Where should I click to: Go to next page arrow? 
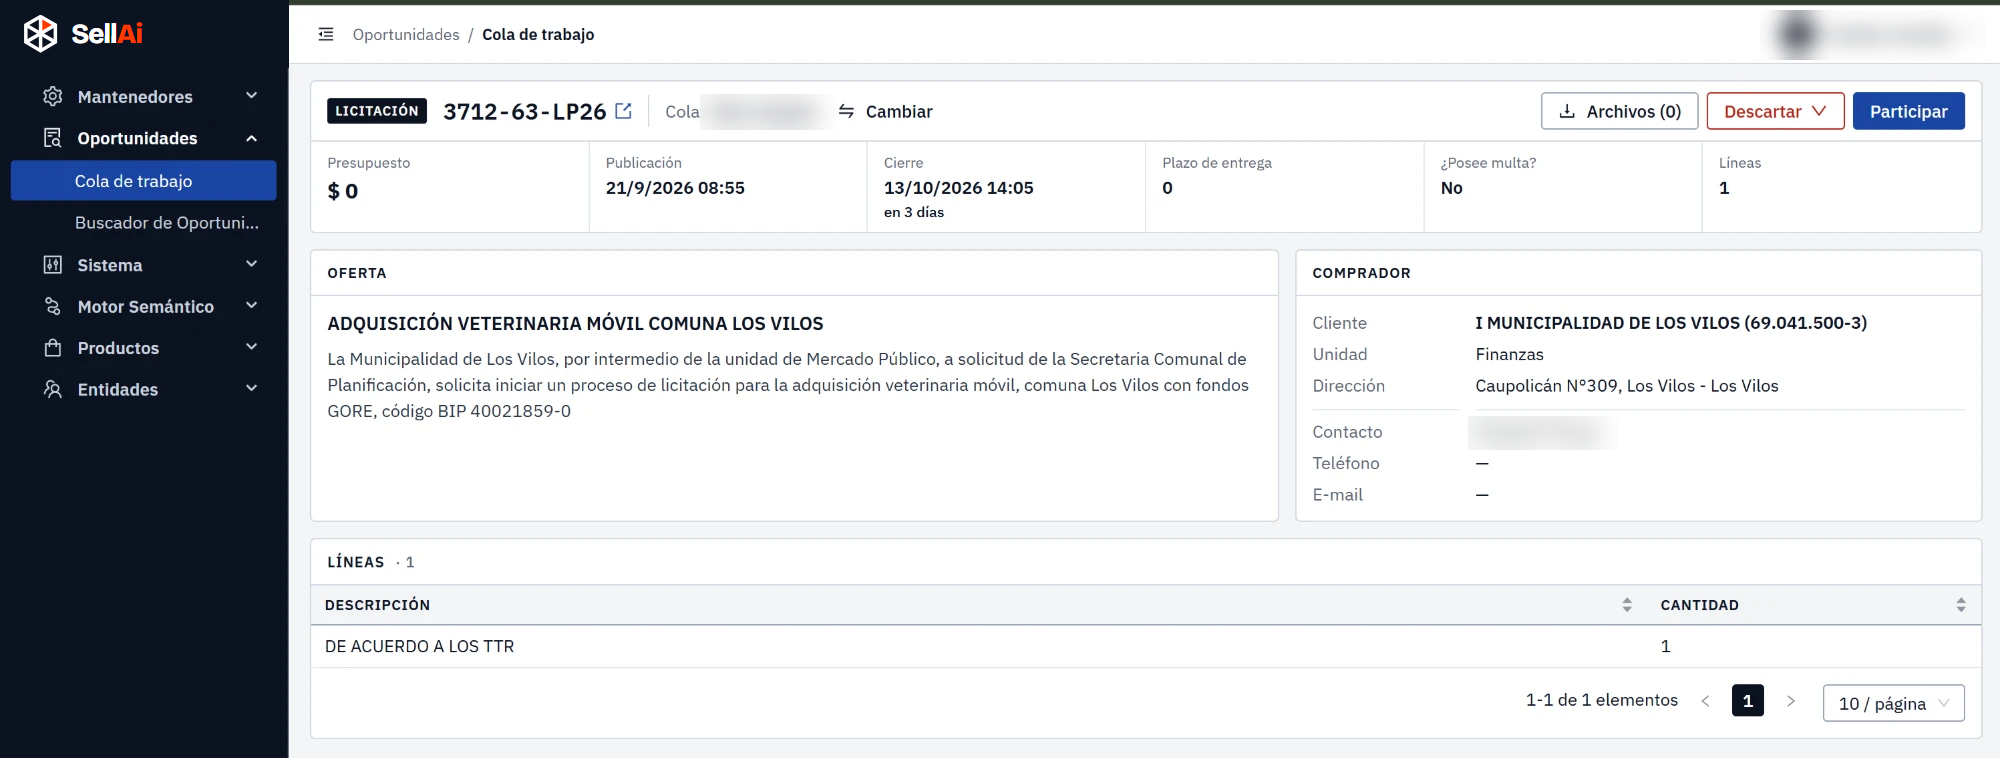pyautogui.click(x=1791, y=701)
